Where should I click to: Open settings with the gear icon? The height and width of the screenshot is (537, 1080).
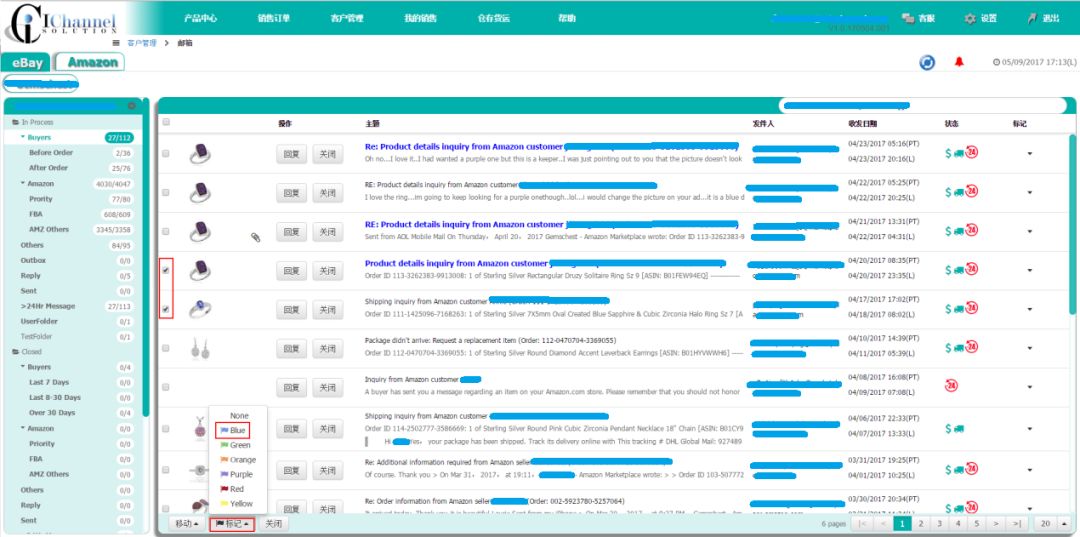coord(970,19)
